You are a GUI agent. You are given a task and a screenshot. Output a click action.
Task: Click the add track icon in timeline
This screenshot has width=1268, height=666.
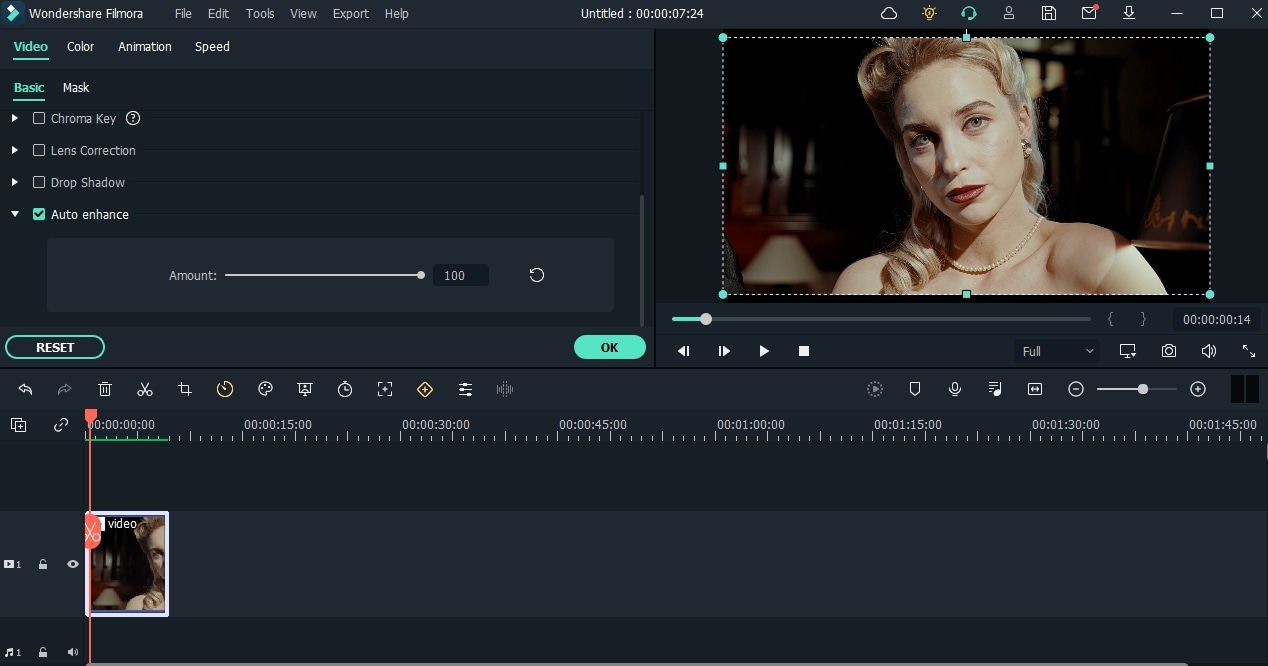[18, 425]
